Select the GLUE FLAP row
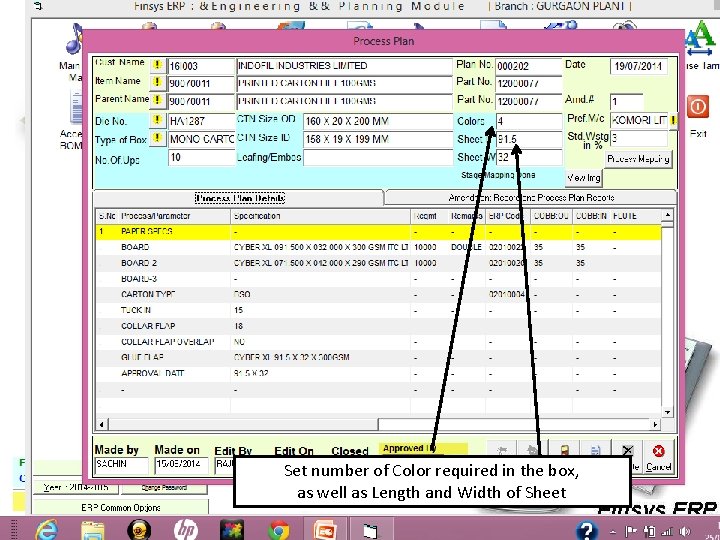 click(378, 357)
